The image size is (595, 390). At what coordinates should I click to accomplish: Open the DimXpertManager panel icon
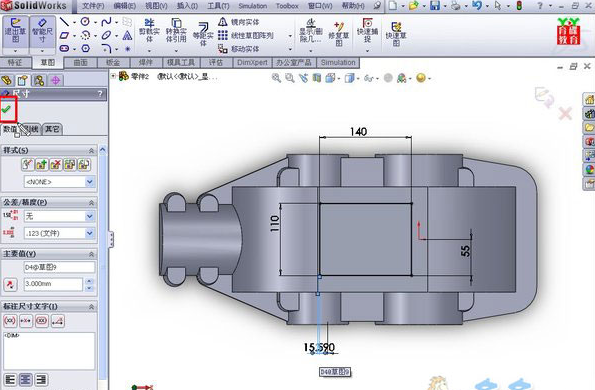(x=56, y=80)
